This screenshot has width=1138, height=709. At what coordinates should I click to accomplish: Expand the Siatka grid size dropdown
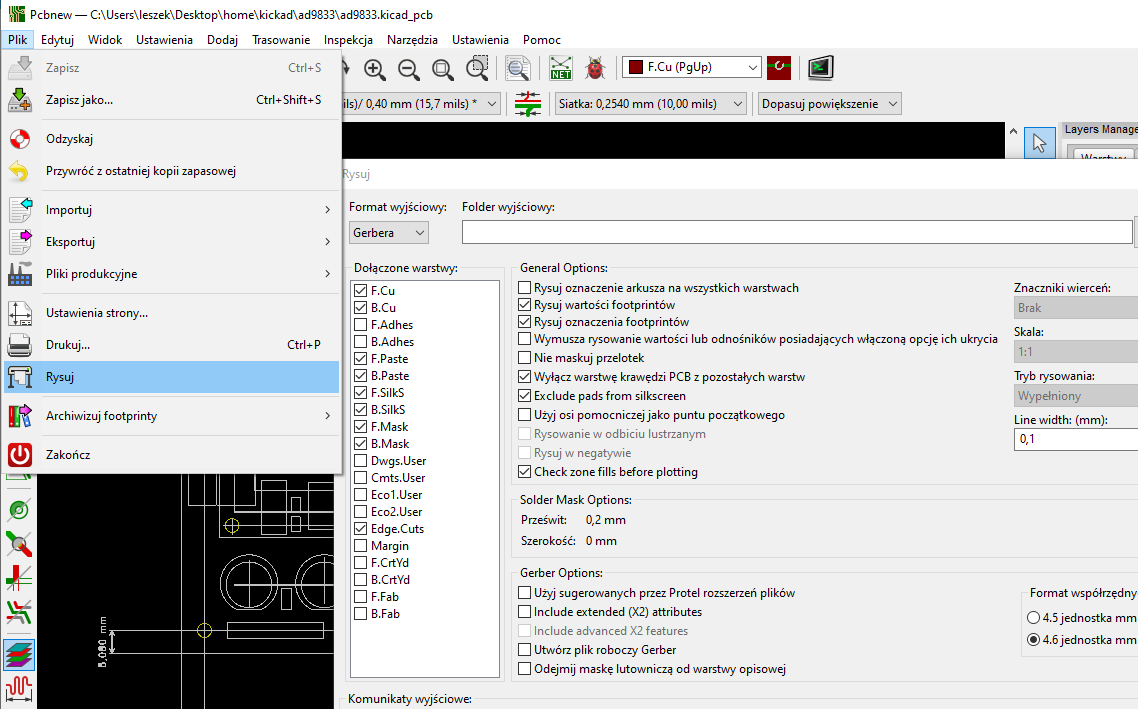[x=651, y=104]
